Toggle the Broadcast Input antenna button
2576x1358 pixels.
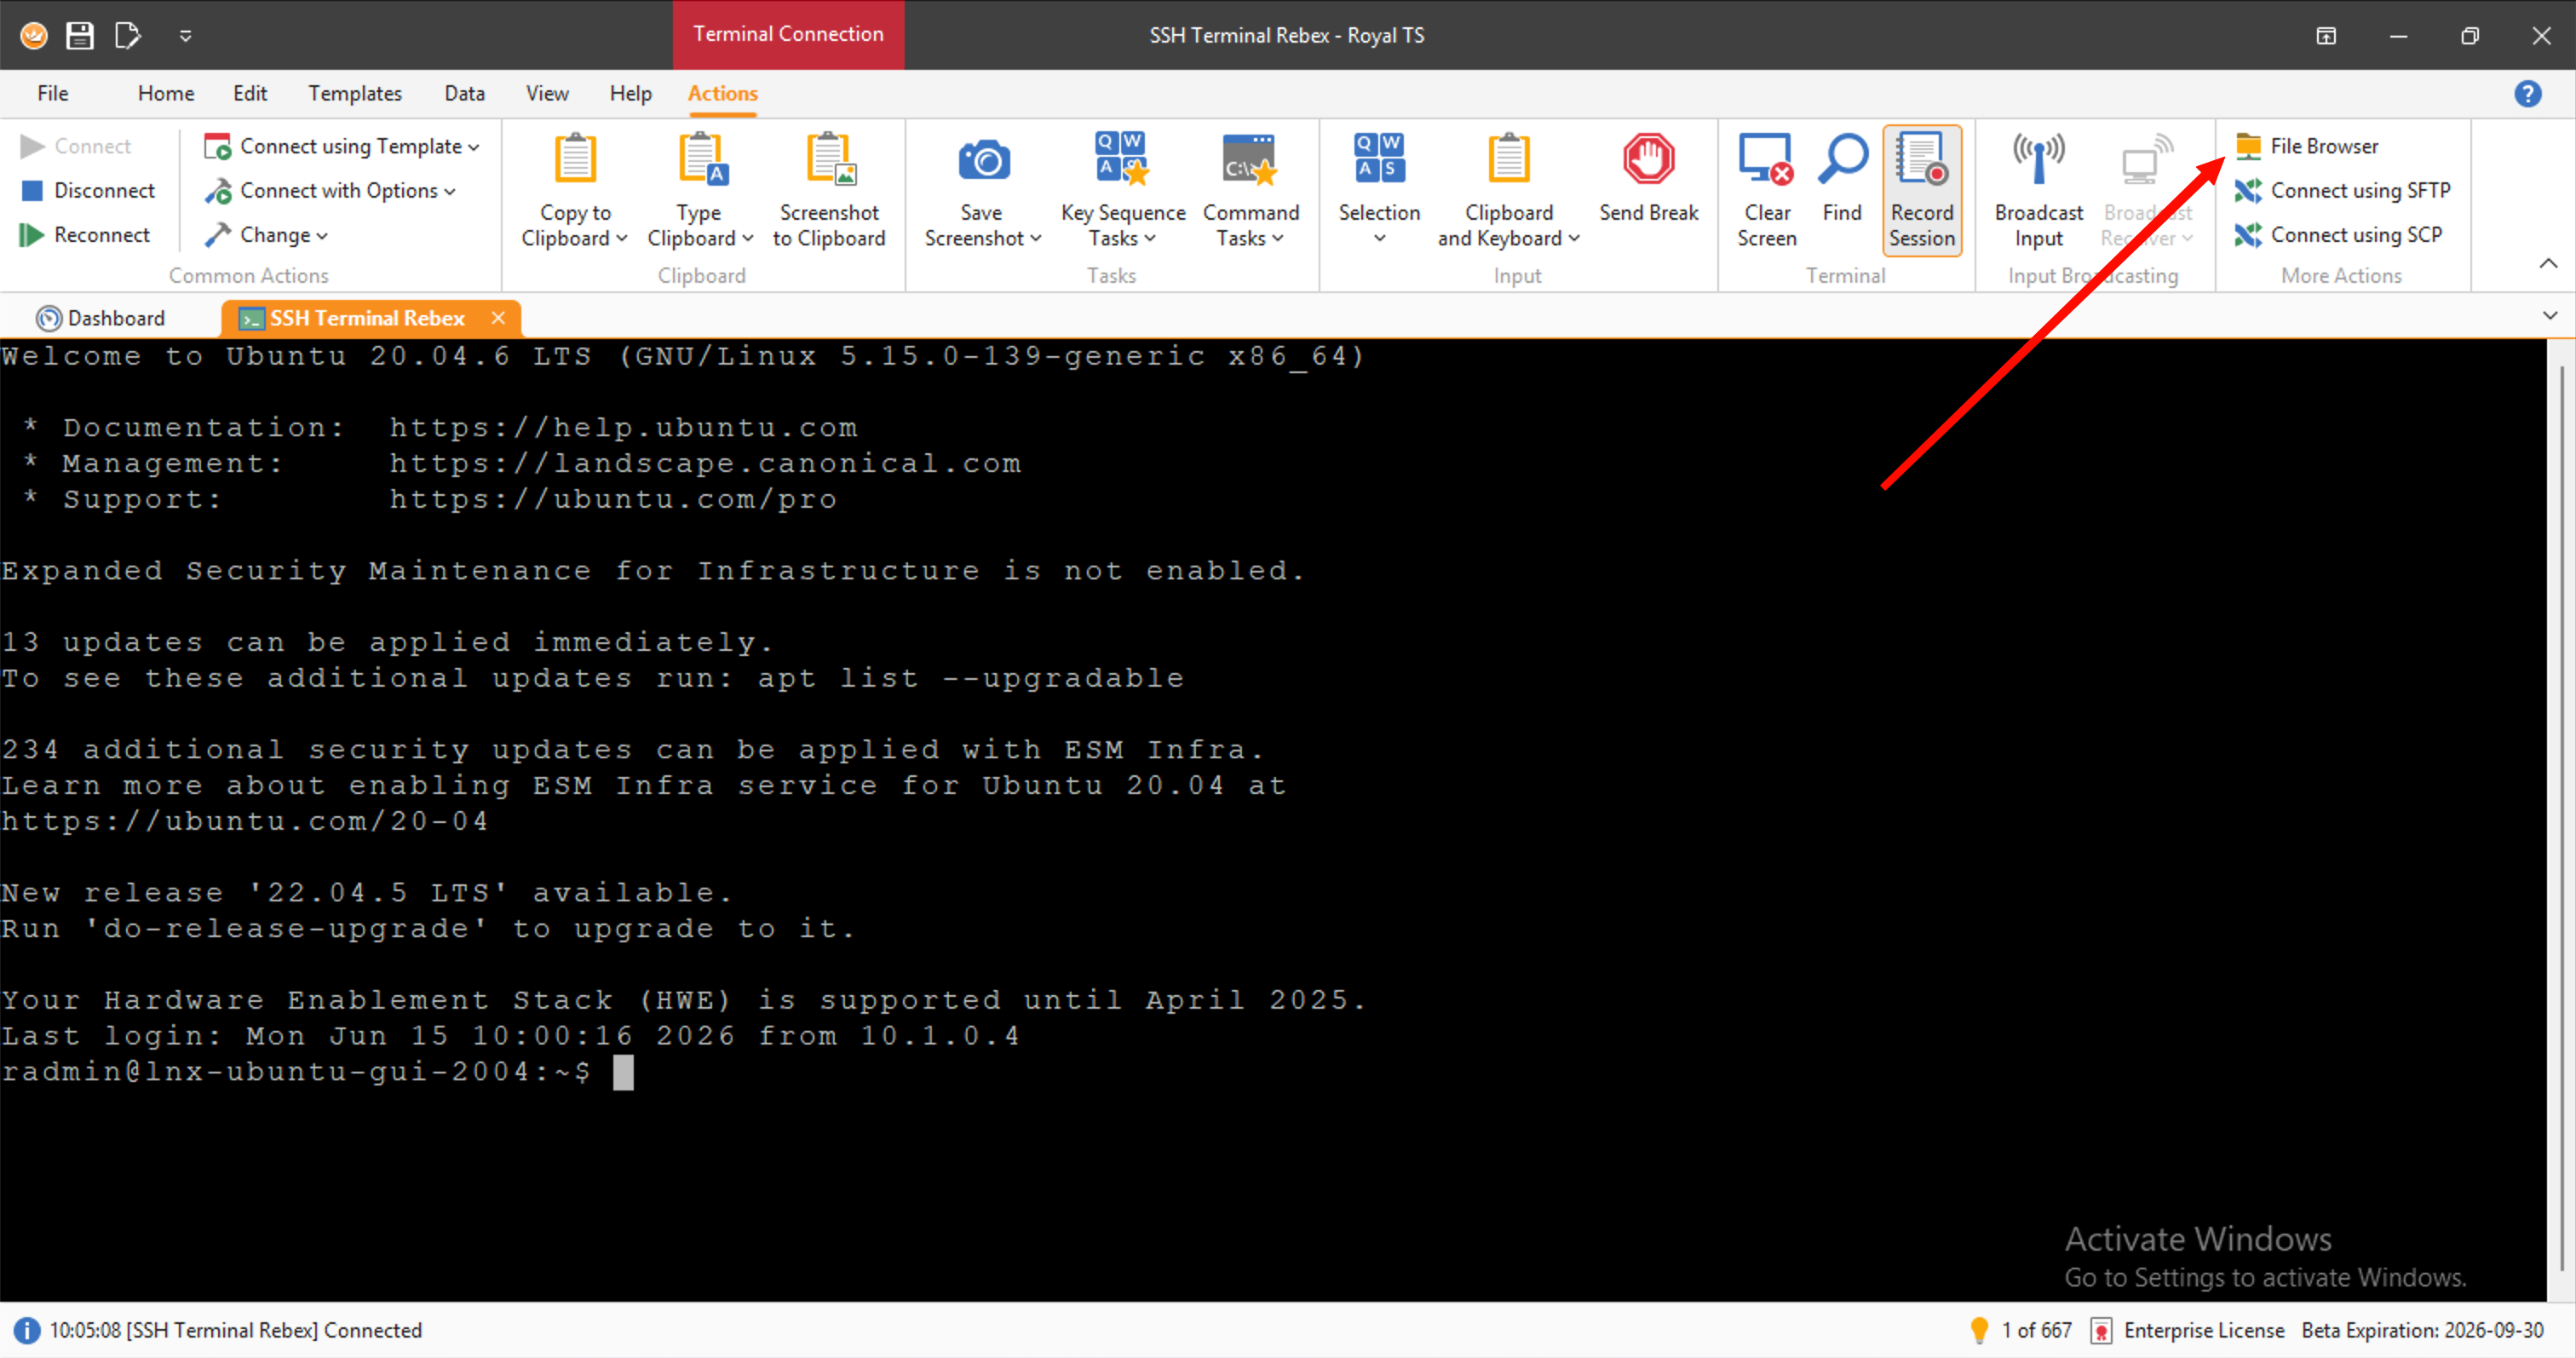point(2038,190)
